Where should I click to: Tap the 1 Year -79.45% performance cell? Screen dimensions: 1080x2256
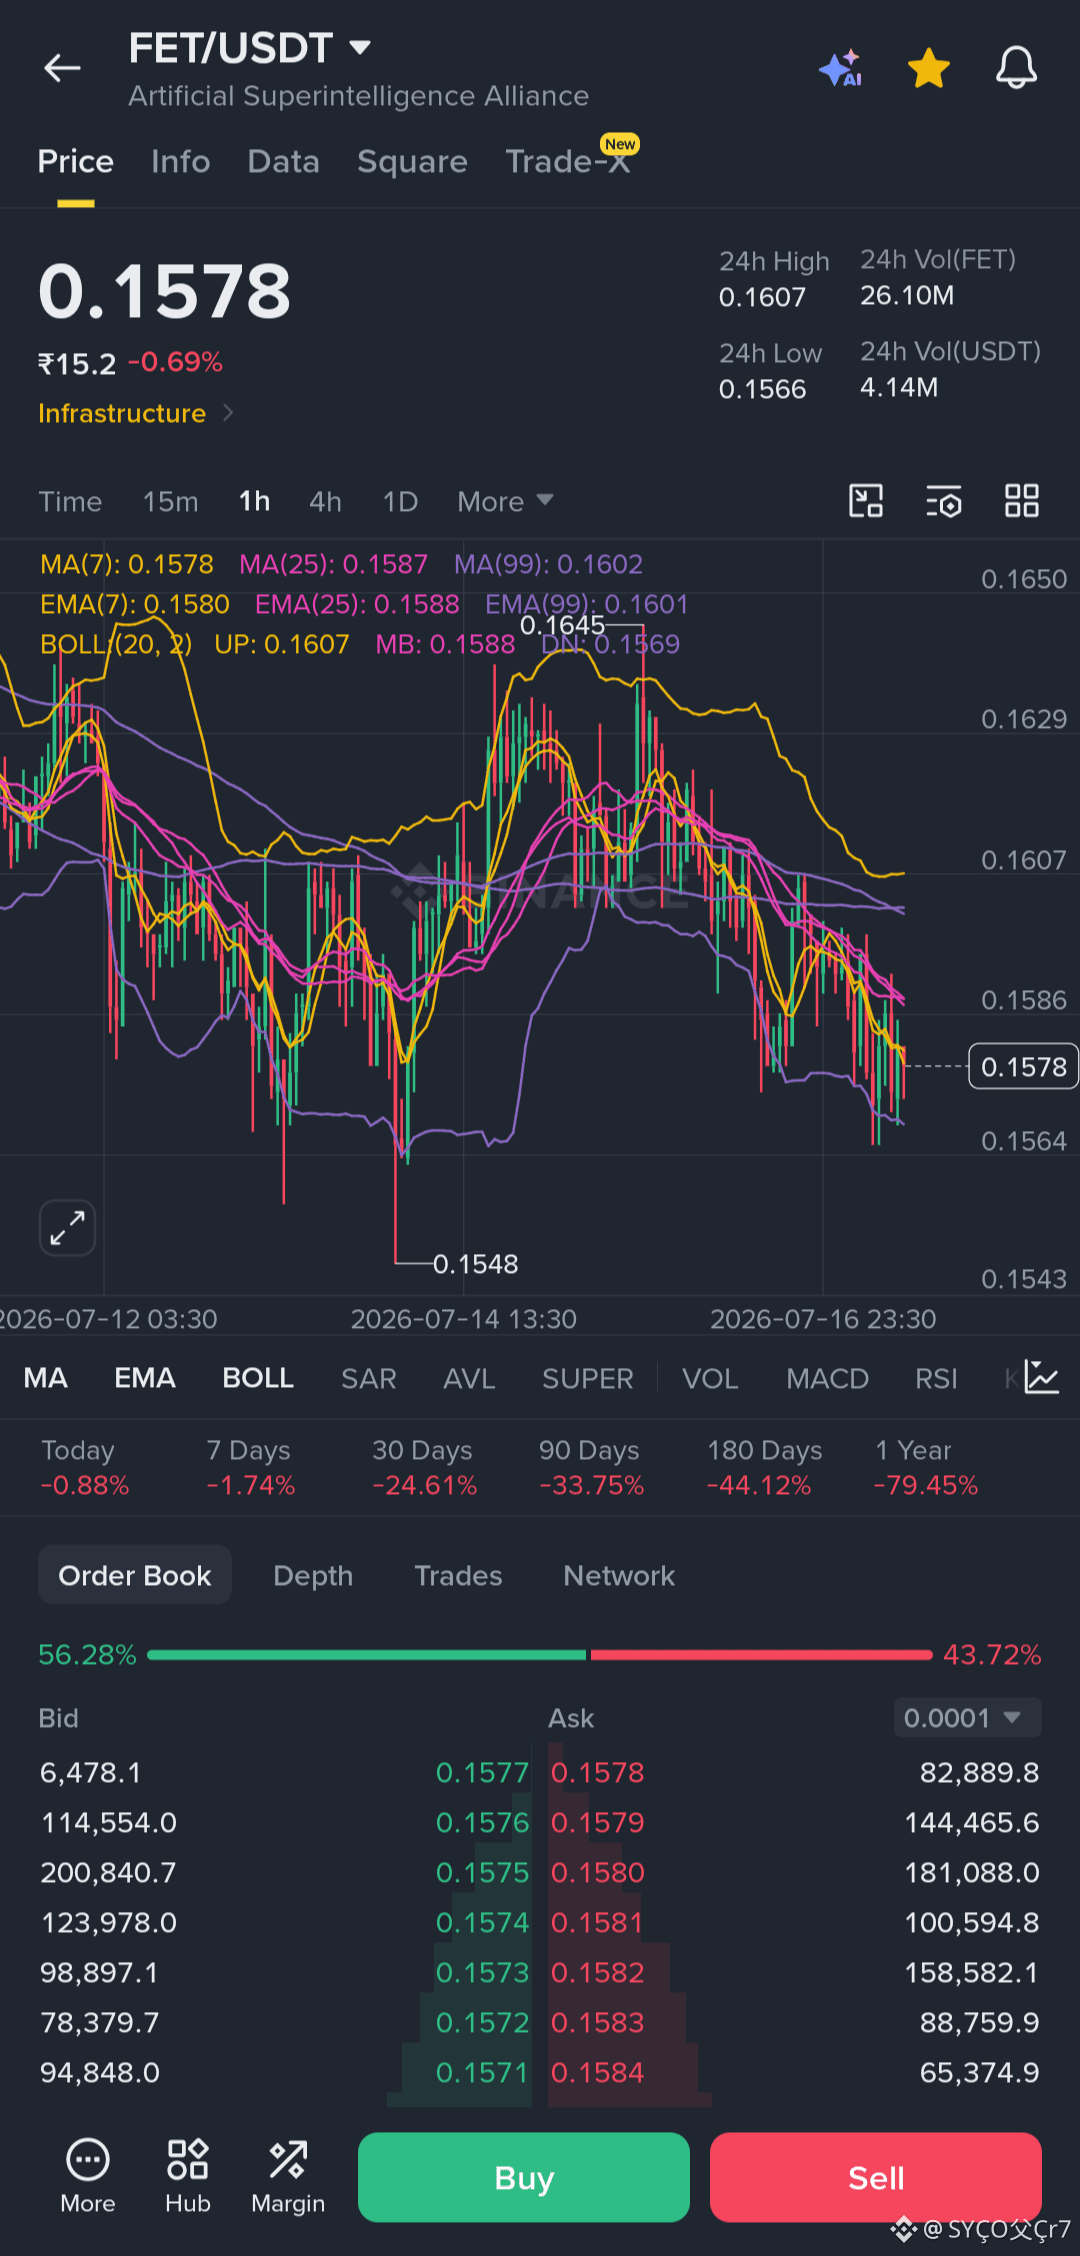[926, 1467]
